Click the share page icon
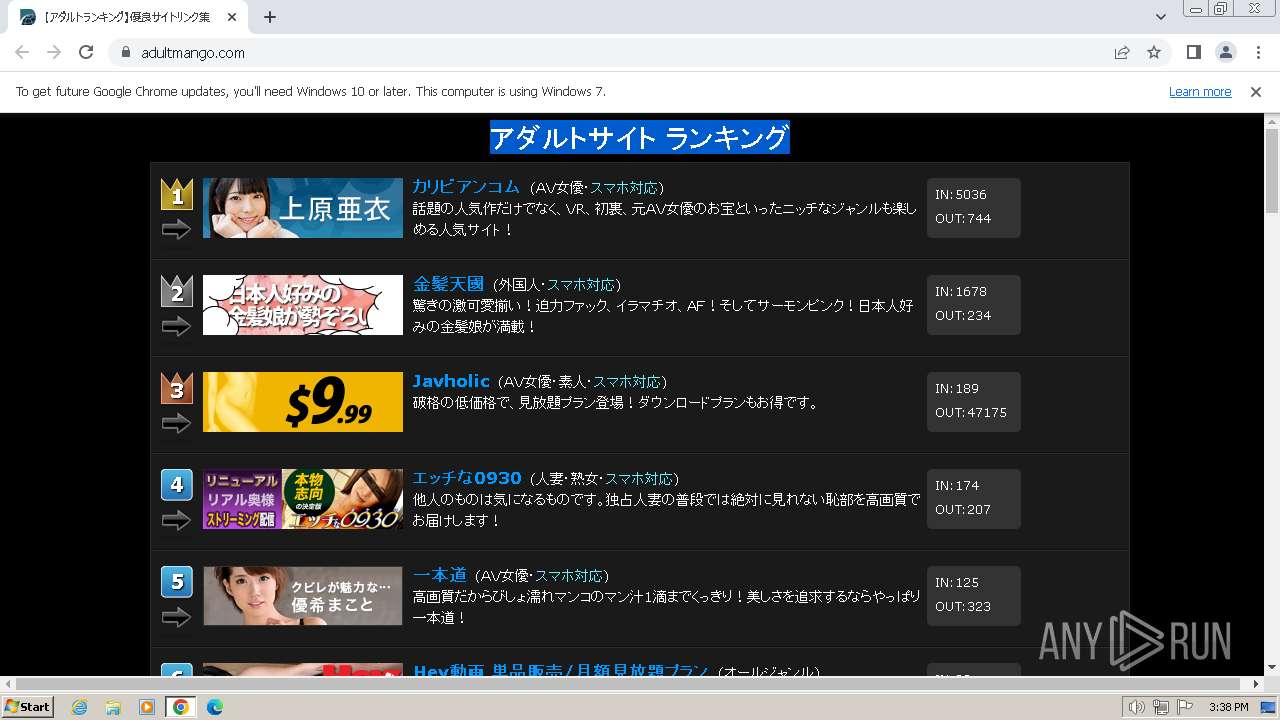 1122,52
